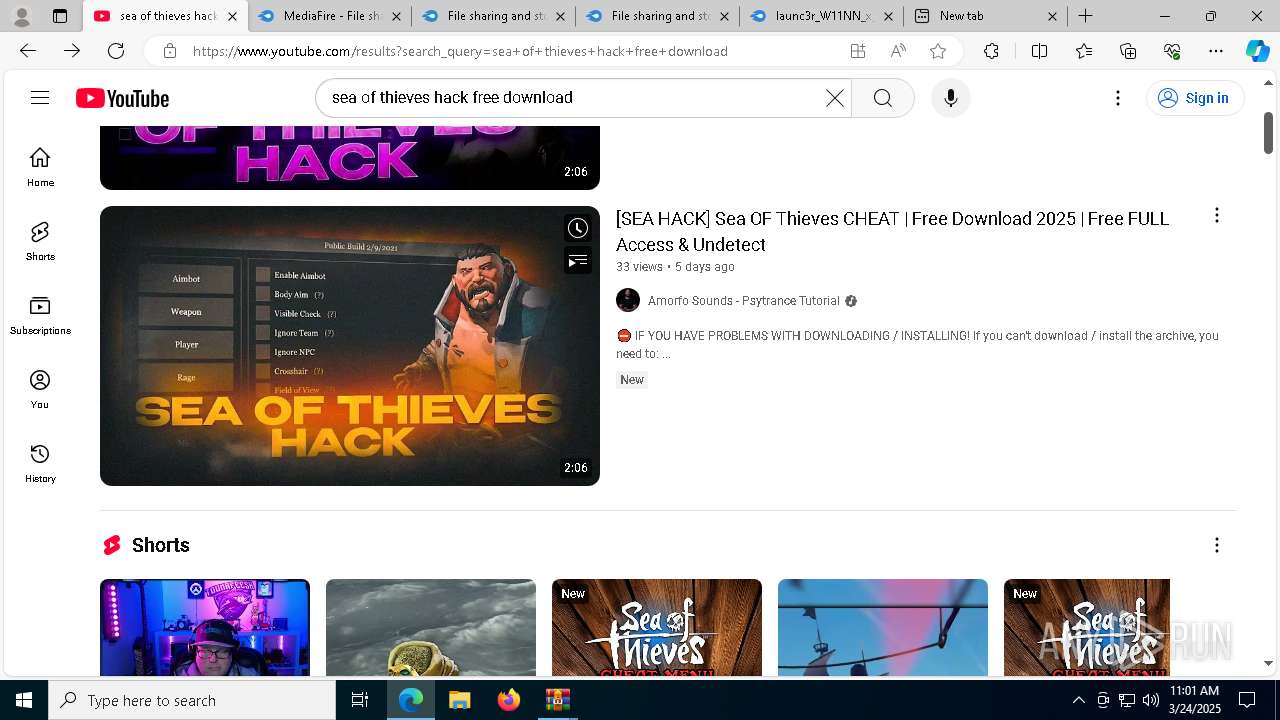Click the Amorfo Sounds channel avatar
This screenshot has width=1280, height=720.
click(628, 300)
